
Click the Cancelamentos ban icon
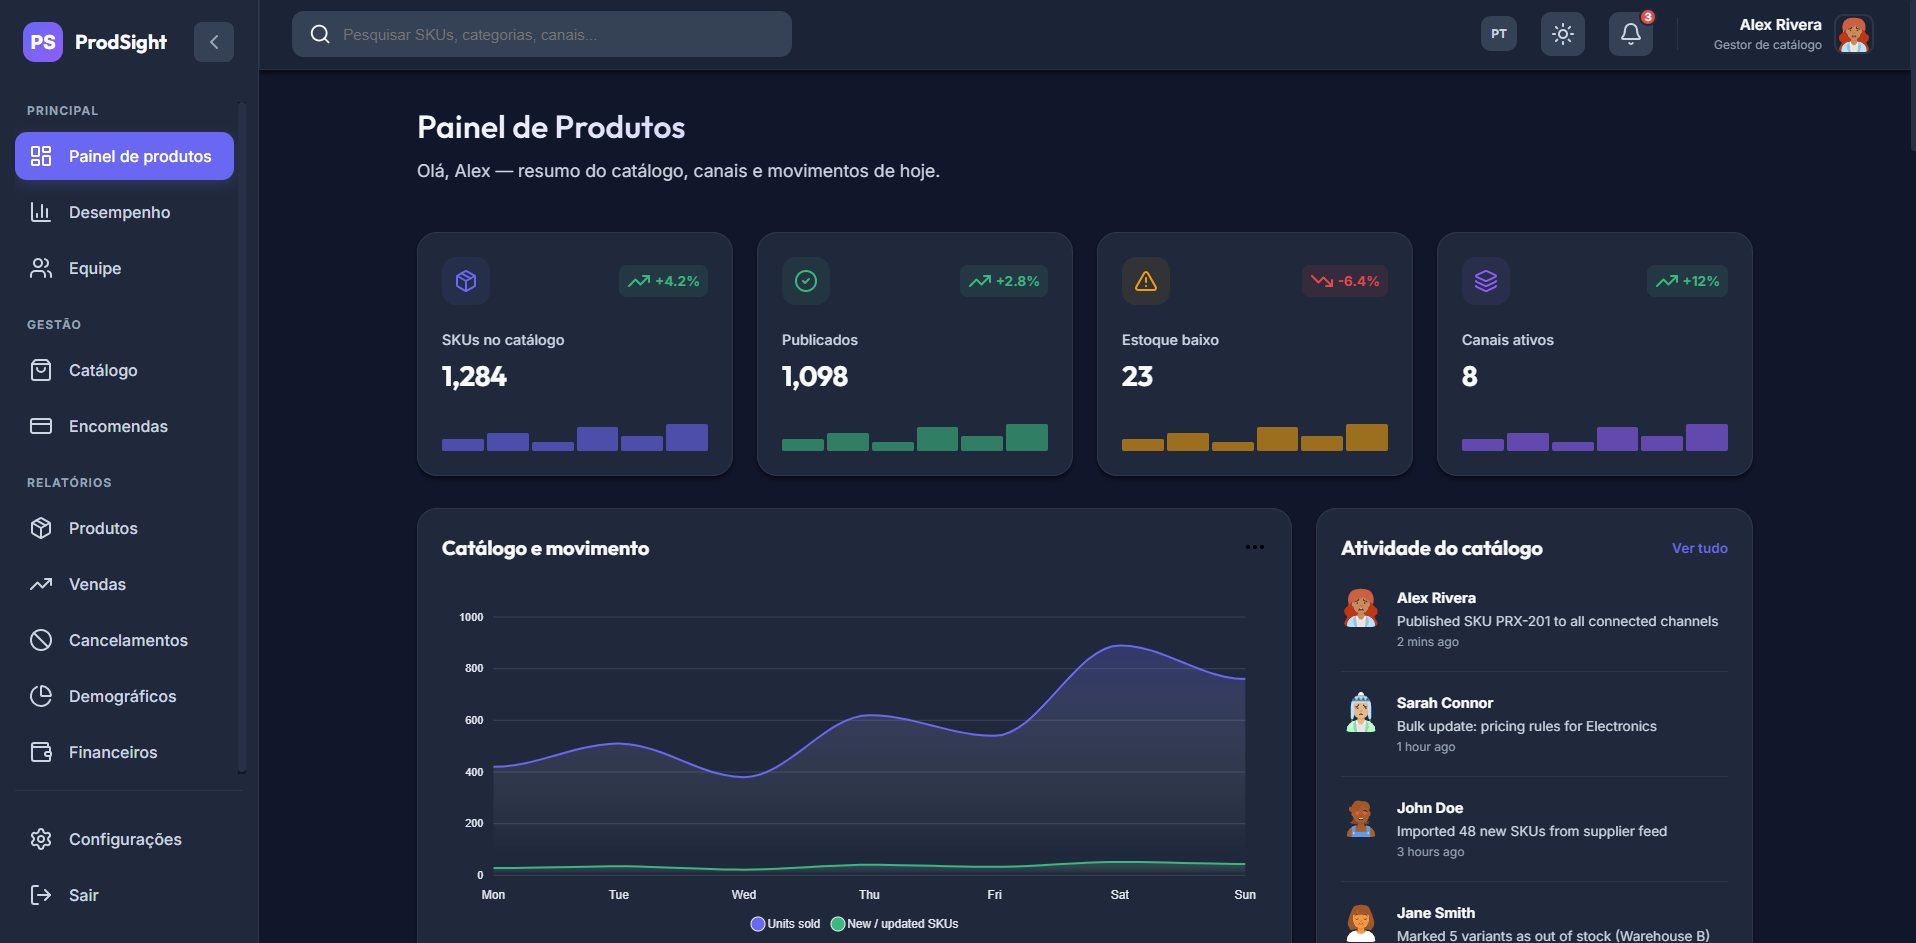pyautogui.click(x=41, y=640)
